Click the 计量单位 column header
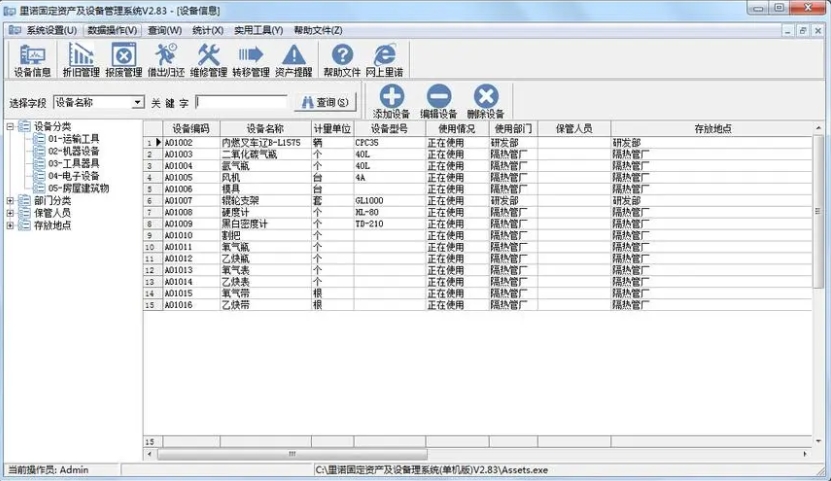The height and width of the screenshot is (481, 831). point(332,129)
